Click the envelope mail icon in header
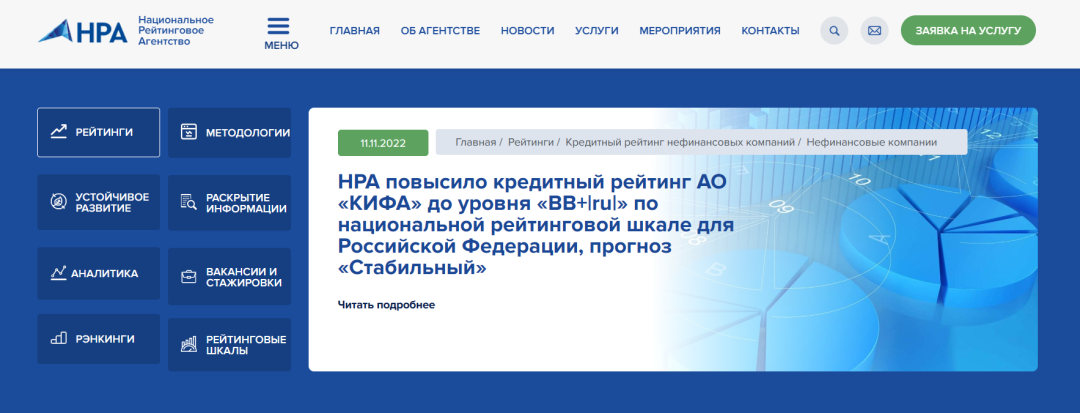 [874, 31]
